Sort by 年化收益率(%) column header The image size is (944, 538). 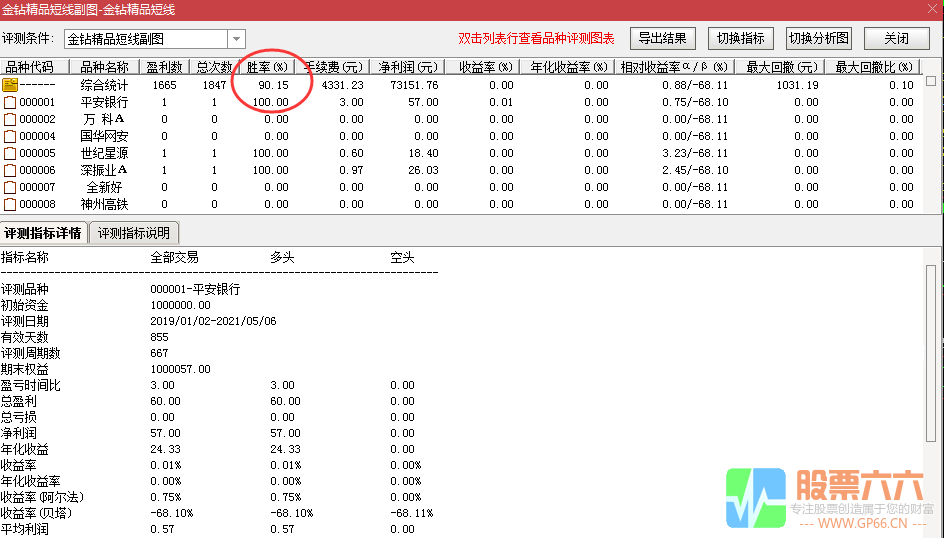(568, 67)
